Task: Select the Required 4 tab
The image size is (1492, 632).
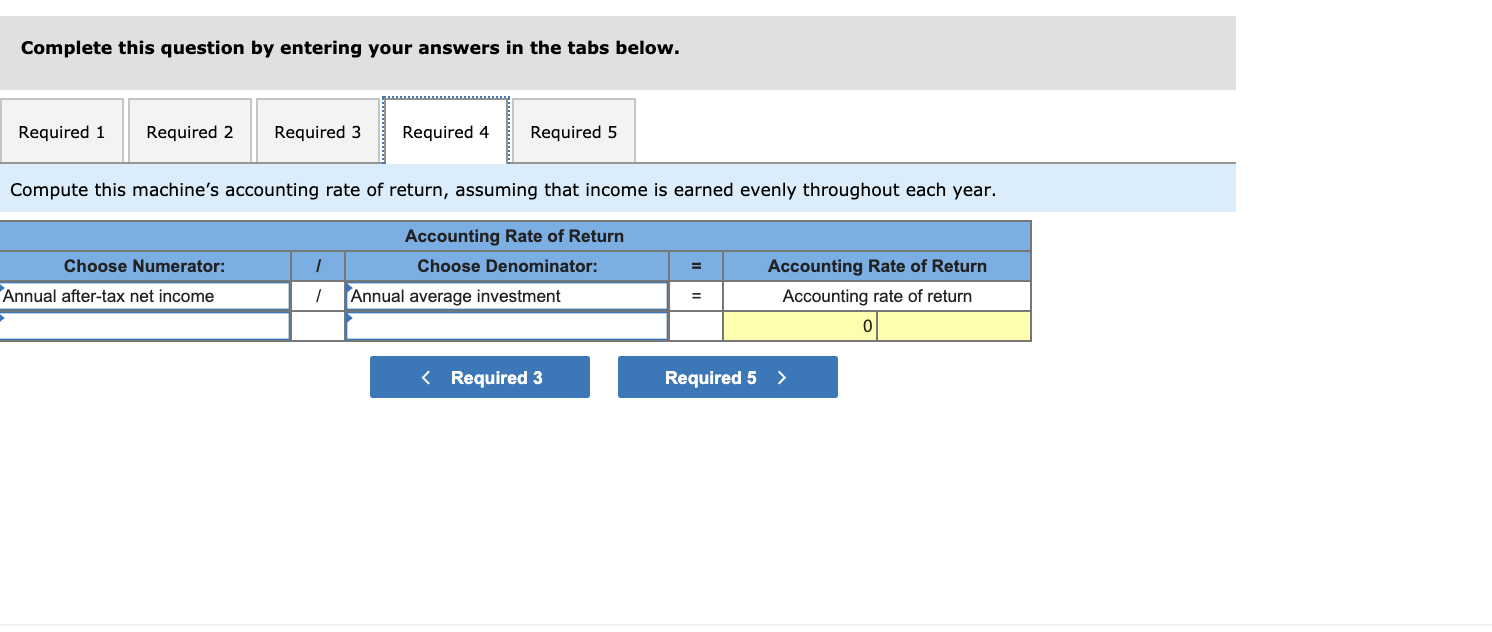Action: [446, 131]
